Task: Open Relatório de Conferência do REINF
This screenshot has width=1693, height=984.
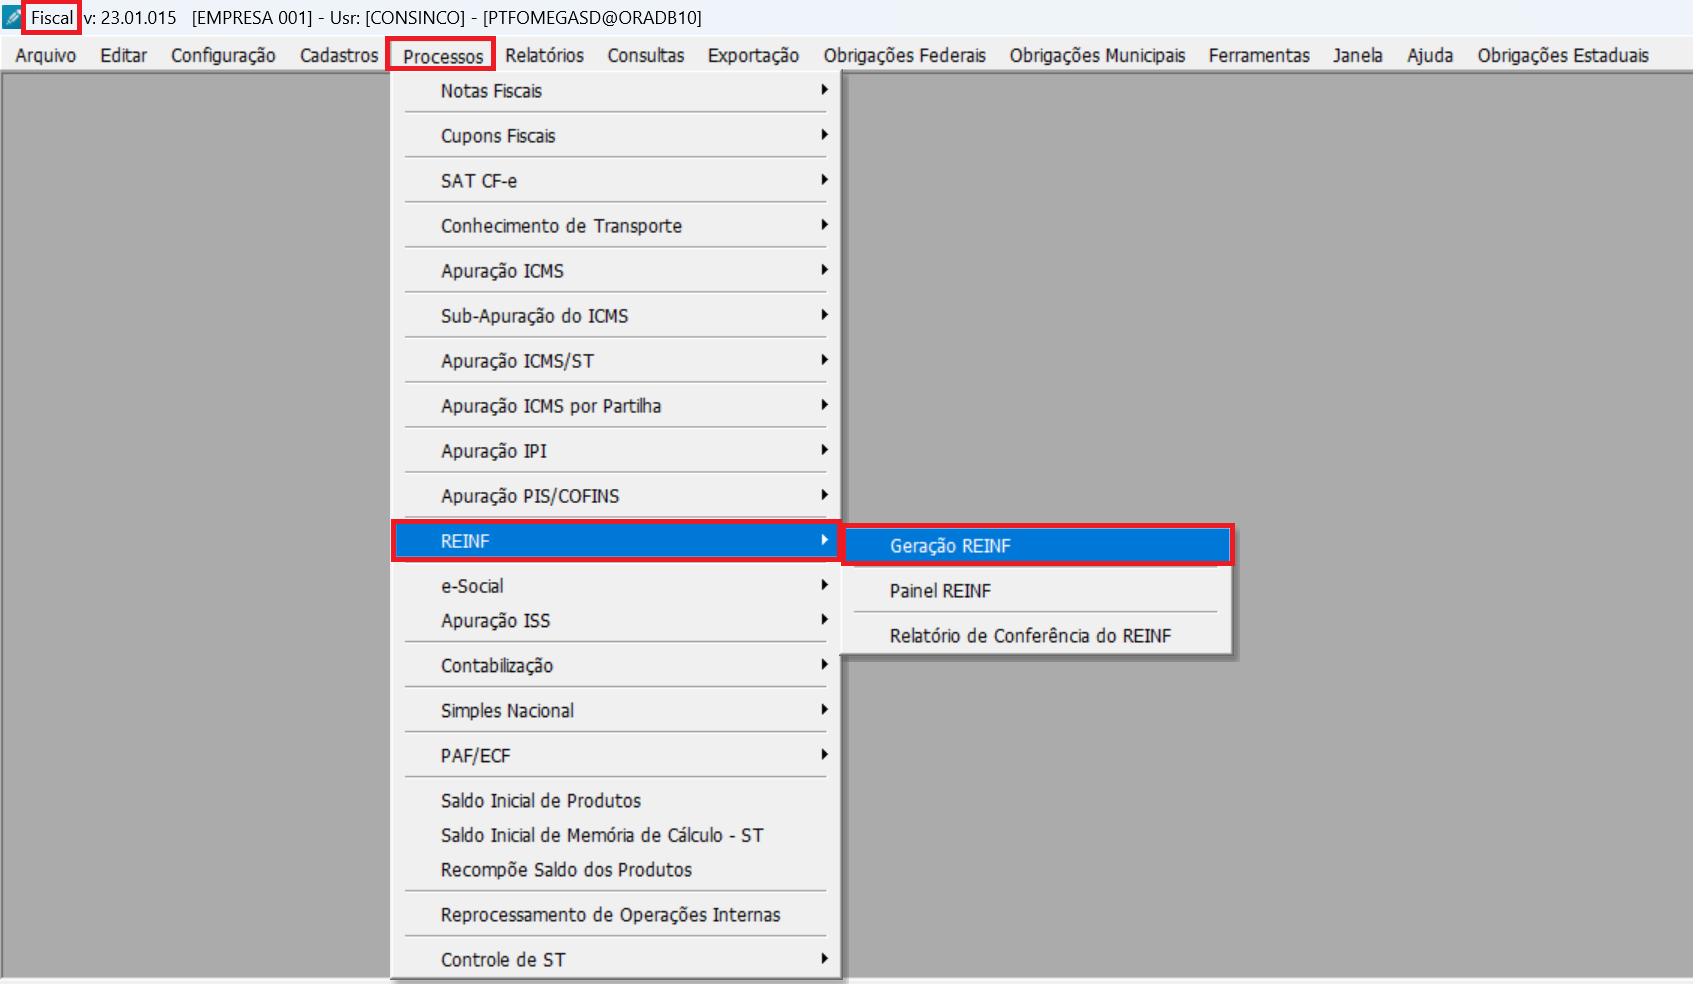Action: pos(1037,636)
